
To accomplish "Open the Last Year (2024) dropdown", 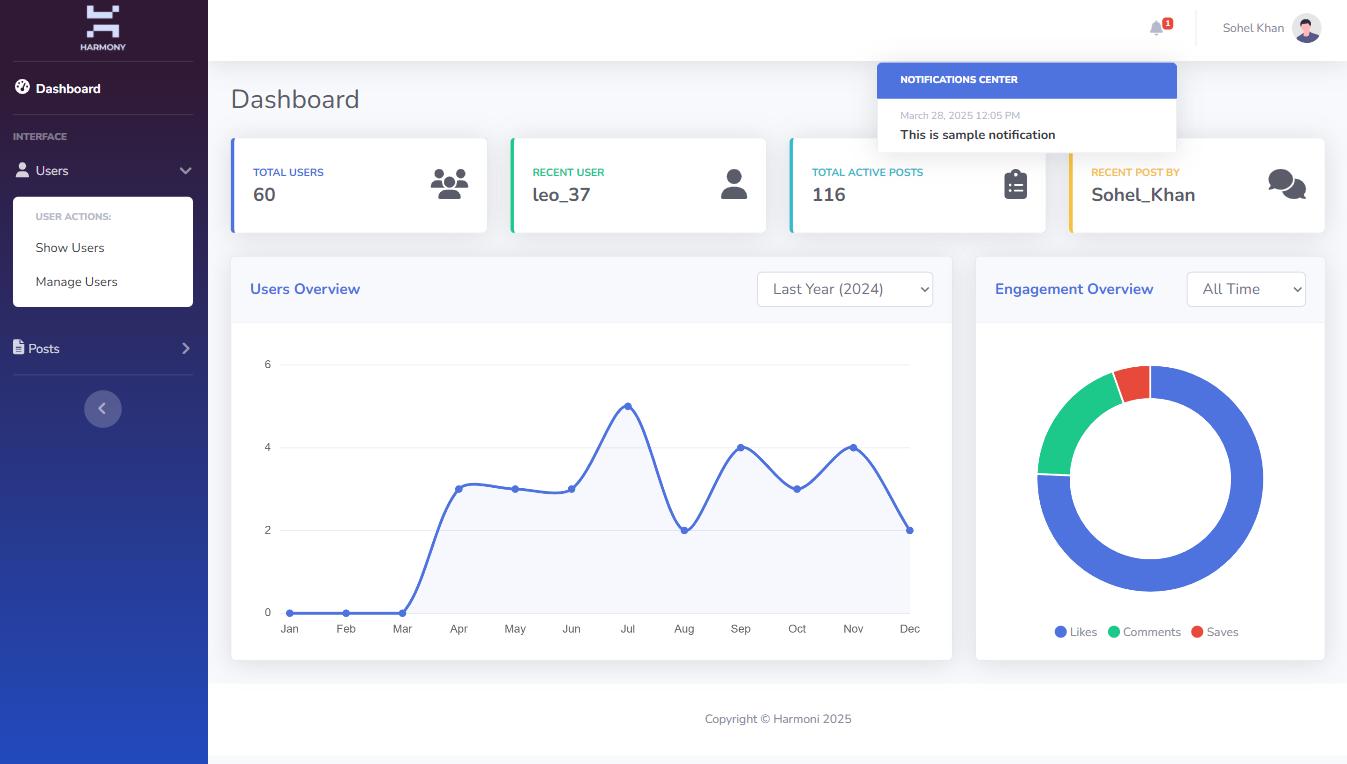I will pos(845,289).
